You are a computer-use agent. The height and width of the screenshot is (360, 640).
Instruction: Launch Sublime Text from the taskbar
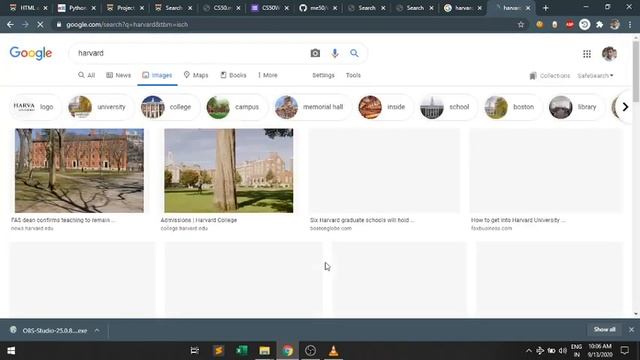[x=218, y=351]
